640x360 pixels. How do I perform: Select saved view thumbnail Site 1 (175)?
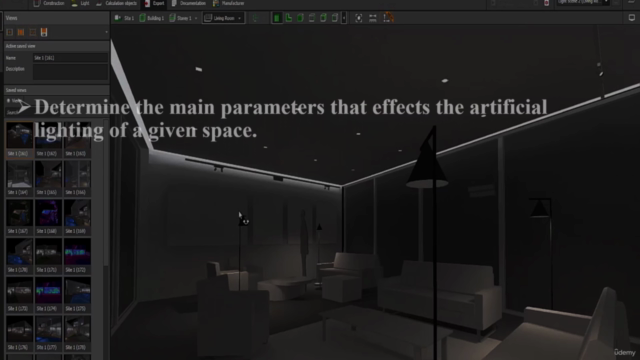point(77,294)
